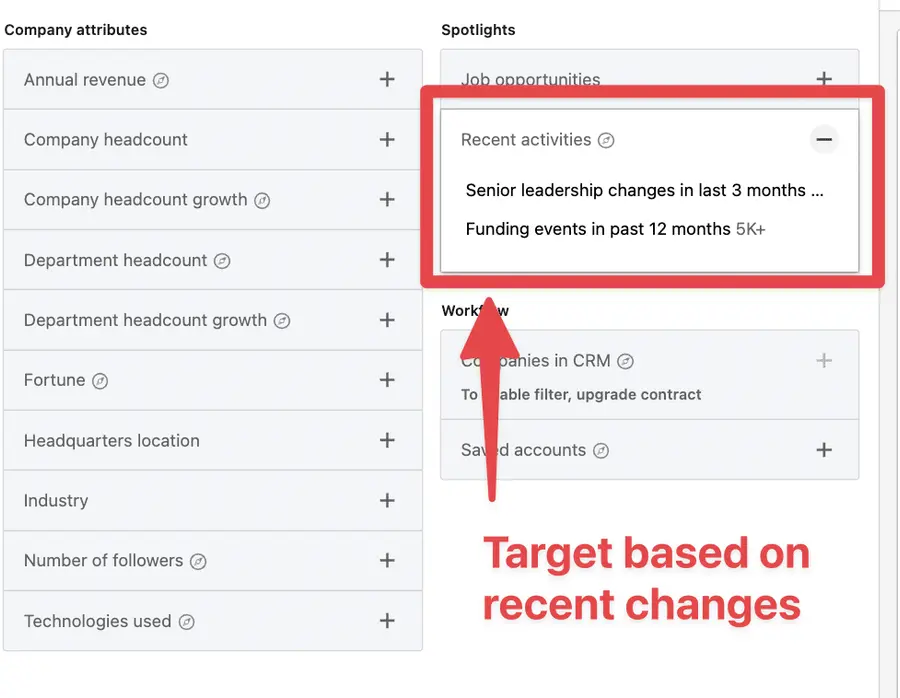Add the Annual revenue filter with plus icon
Image resolution: width=900 pixels, height=698 pixels.
tap(387, 79)
